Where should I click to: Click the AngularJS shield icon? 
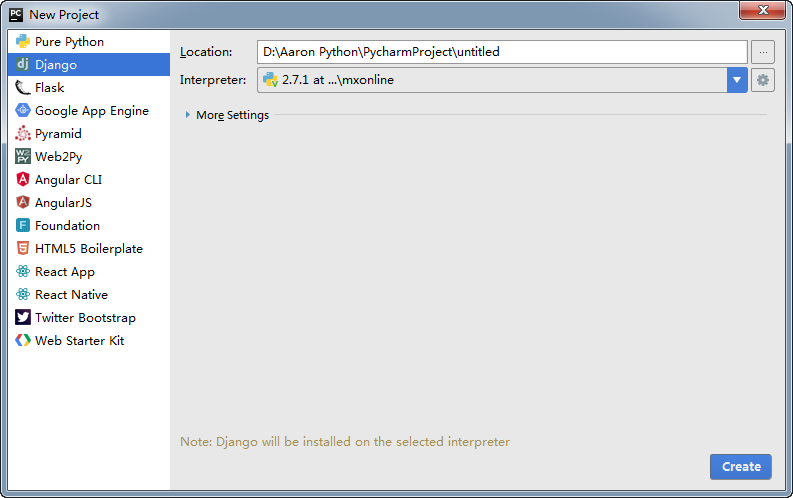coord(23,202)
